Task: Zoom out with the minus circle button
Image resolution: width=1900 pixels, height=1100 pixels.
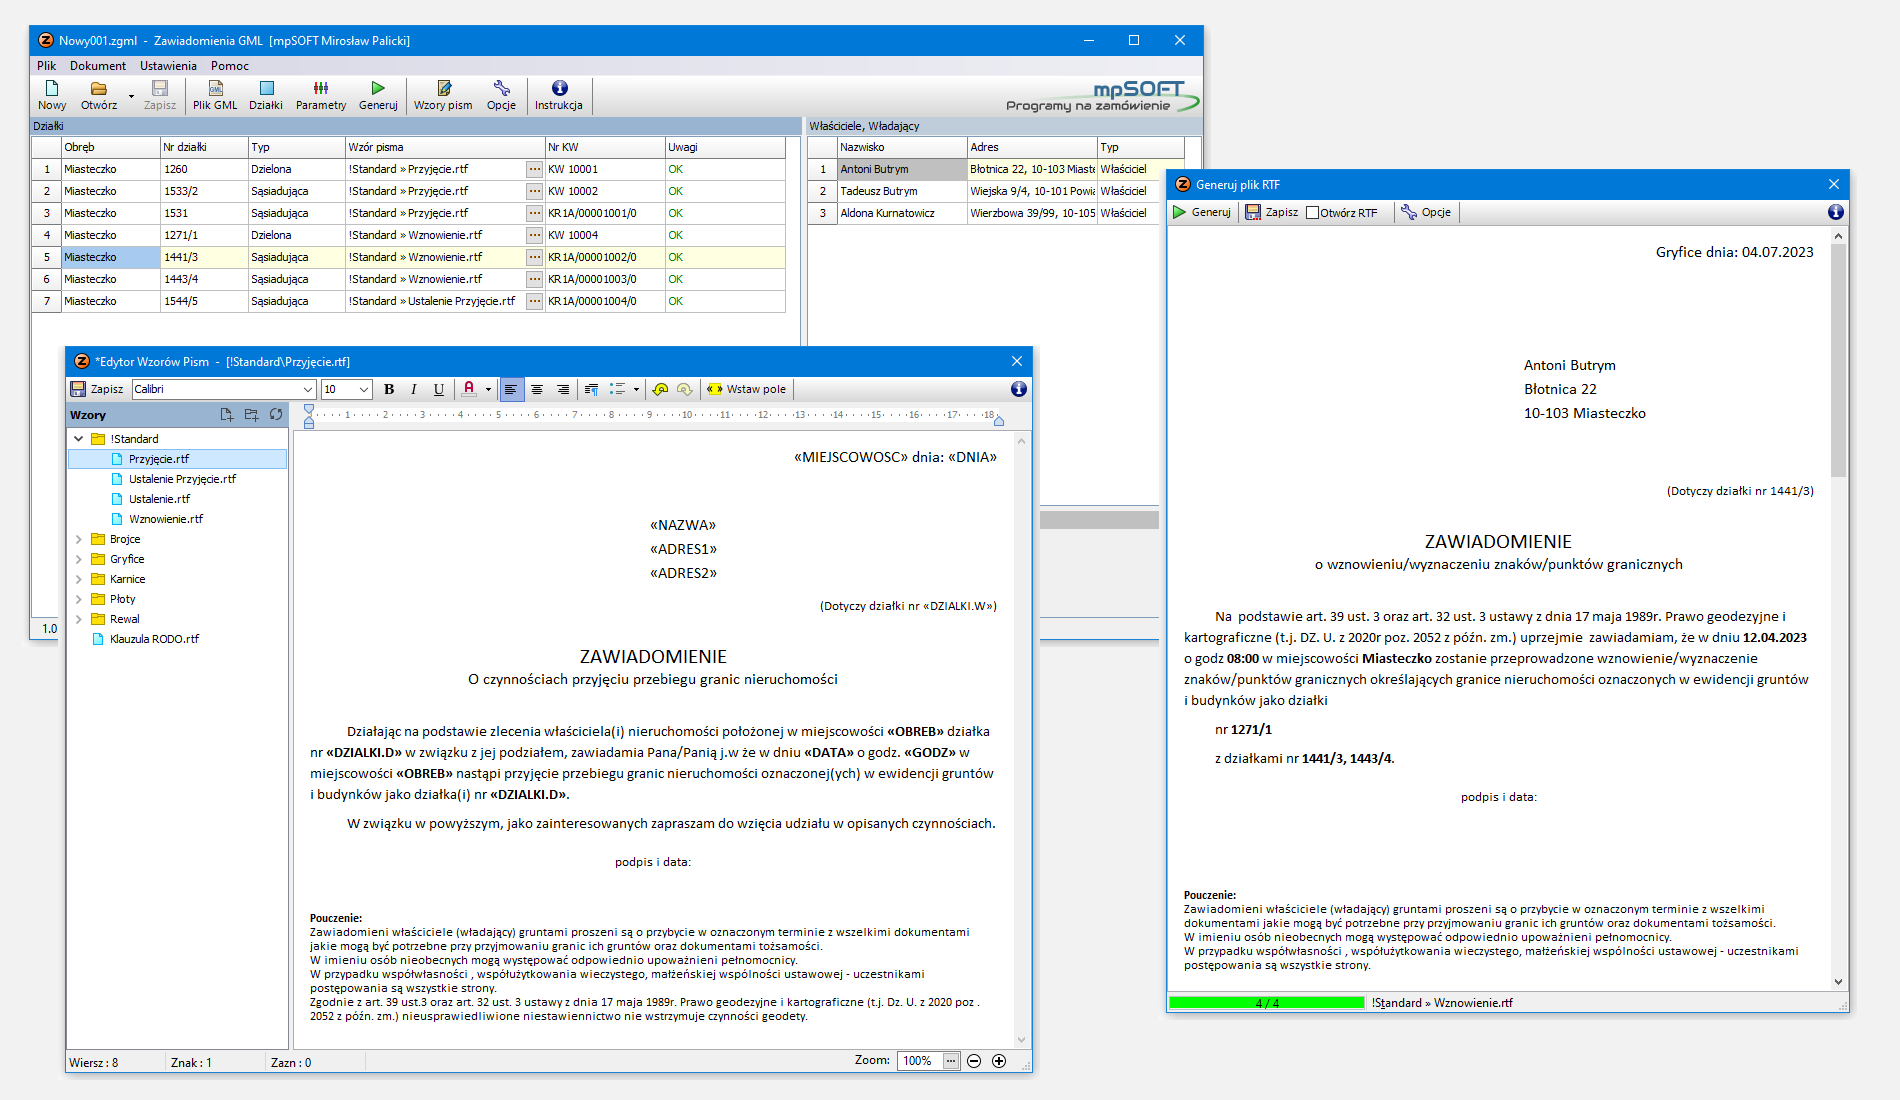Action: pyautogui.click(x=974, y=1061)
